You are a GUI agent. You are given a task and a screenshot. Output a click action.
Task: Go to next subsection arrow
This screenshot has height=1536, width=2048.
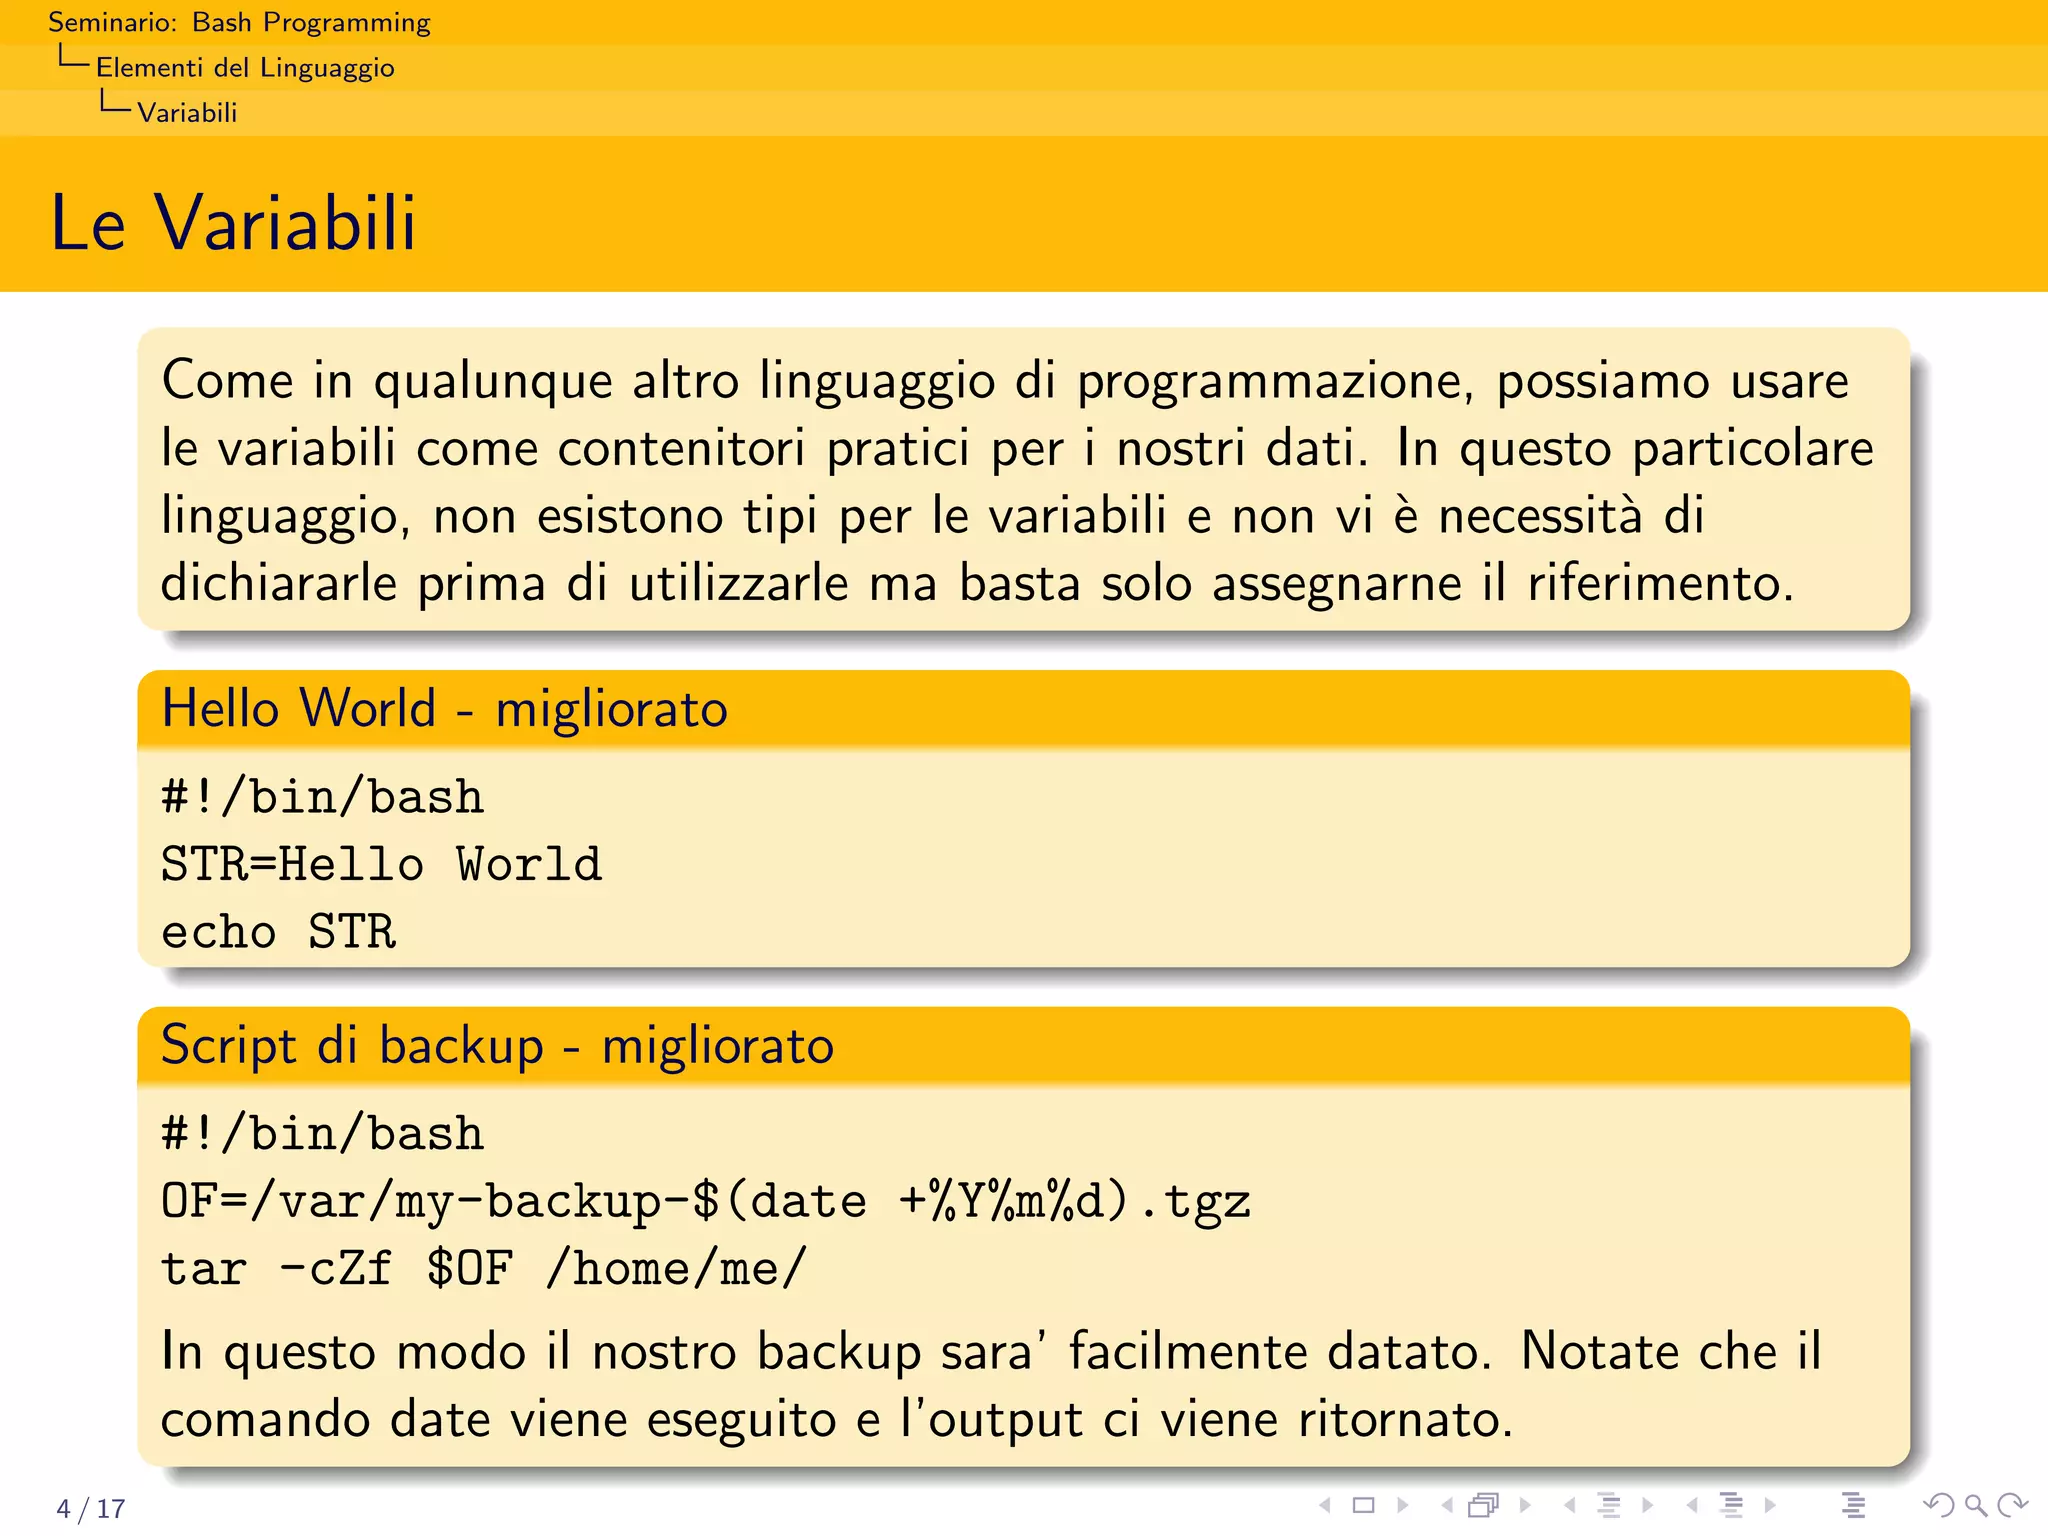point(1648,1505)
